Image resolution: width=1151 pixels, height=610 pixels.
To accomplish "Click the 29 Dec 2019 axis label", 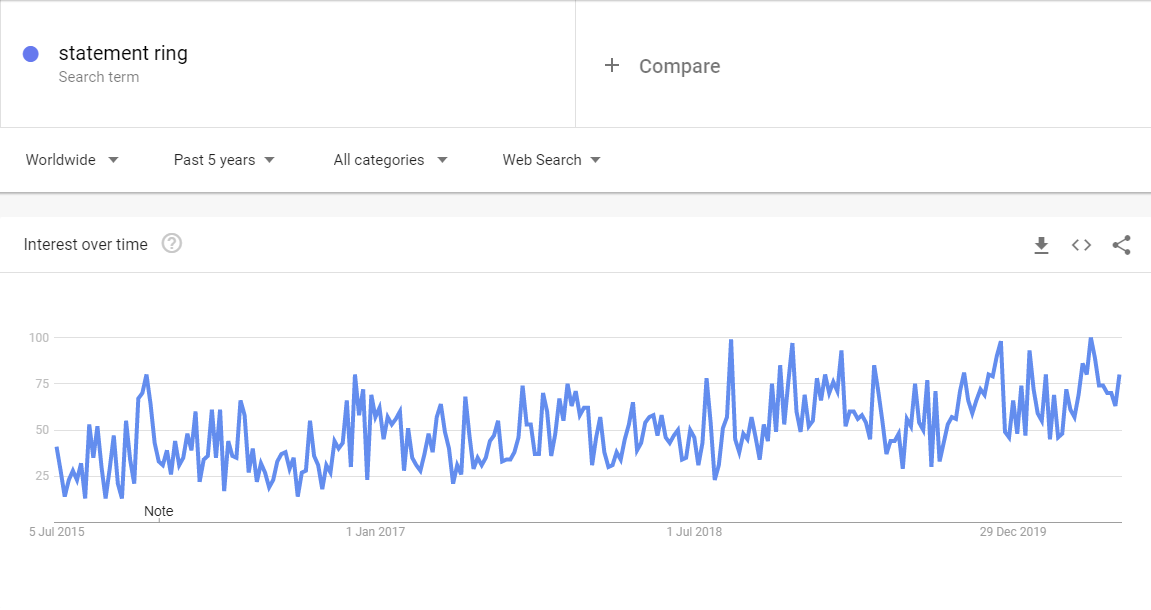I will click(x=1012, y=531).
